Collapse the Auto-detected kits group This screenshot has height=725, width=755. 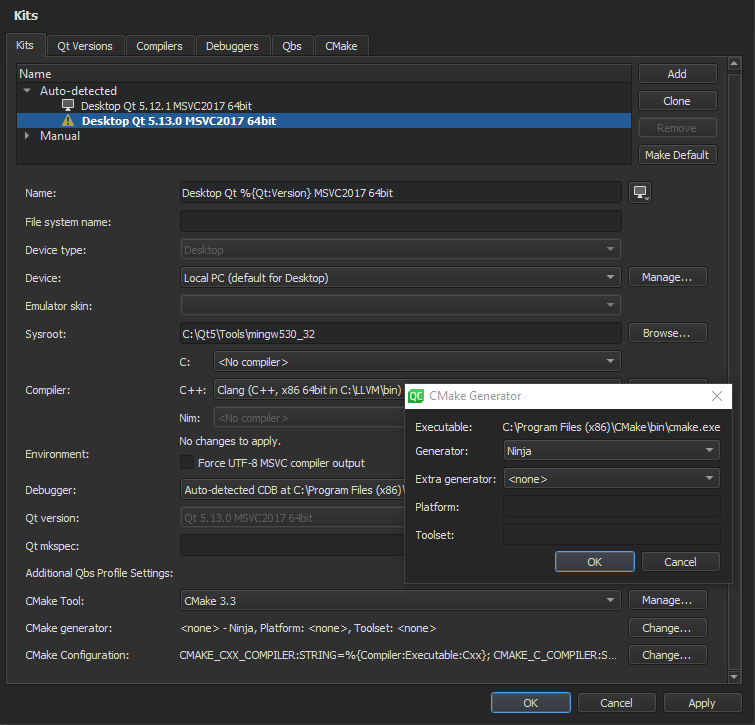tap(27, 91)
